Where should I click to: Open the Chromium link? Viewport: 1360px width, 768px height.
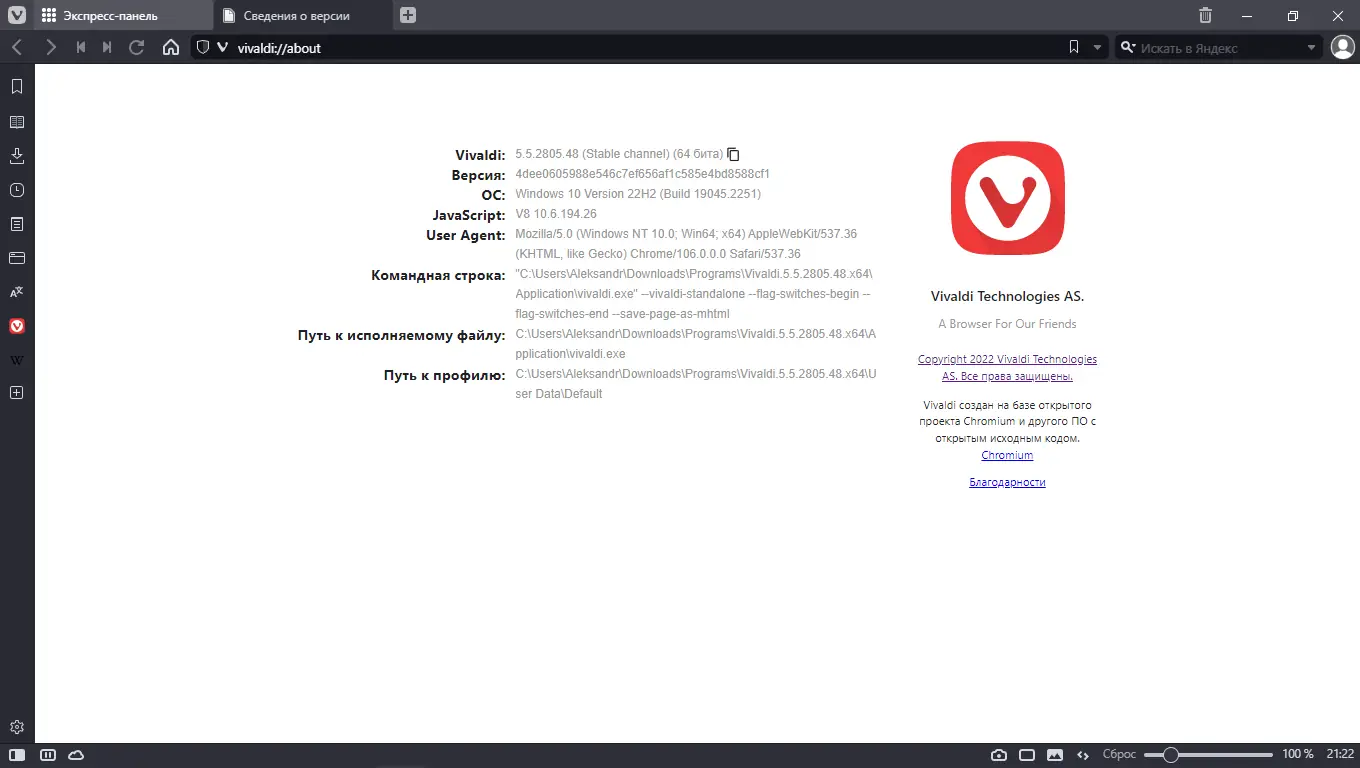1007,455
